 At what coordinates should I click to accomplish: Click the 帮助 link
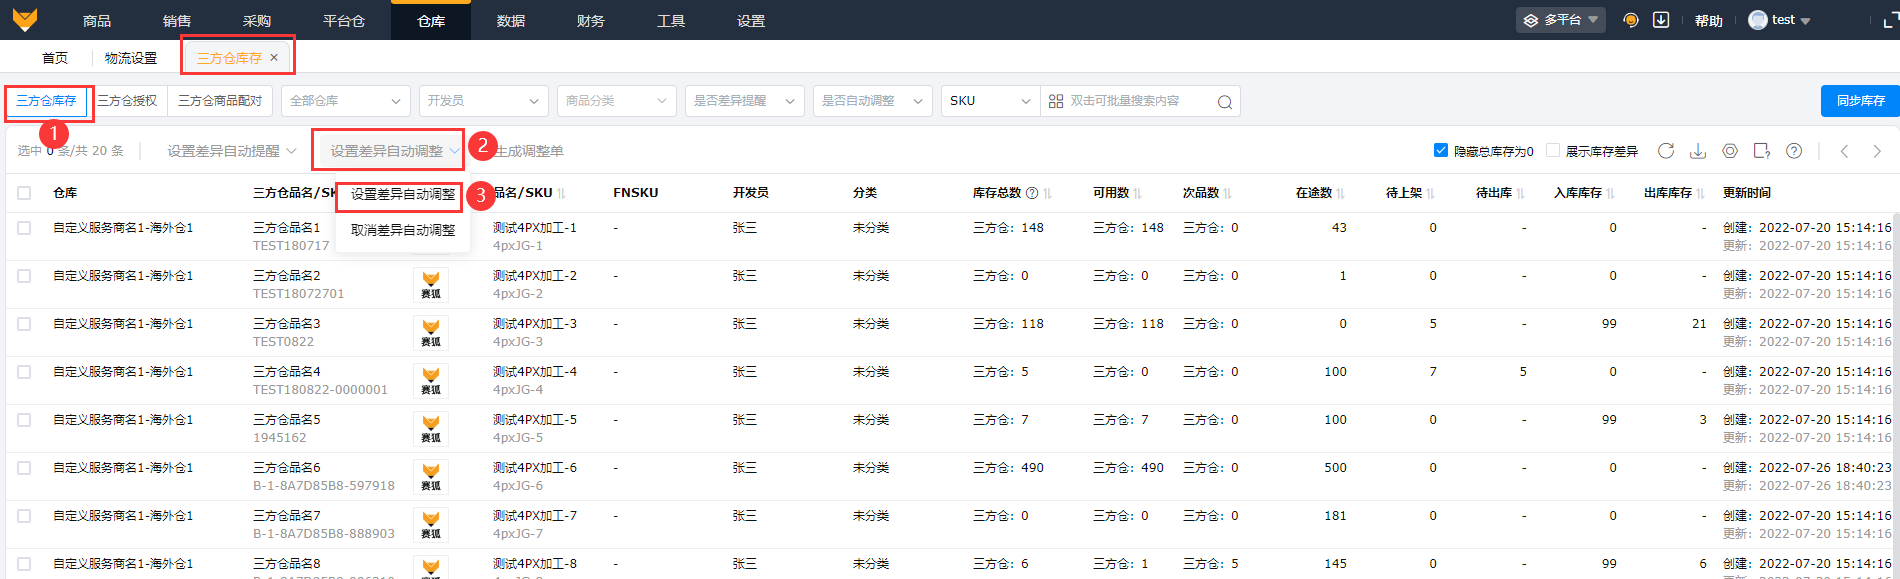(x=1709, y=20)
